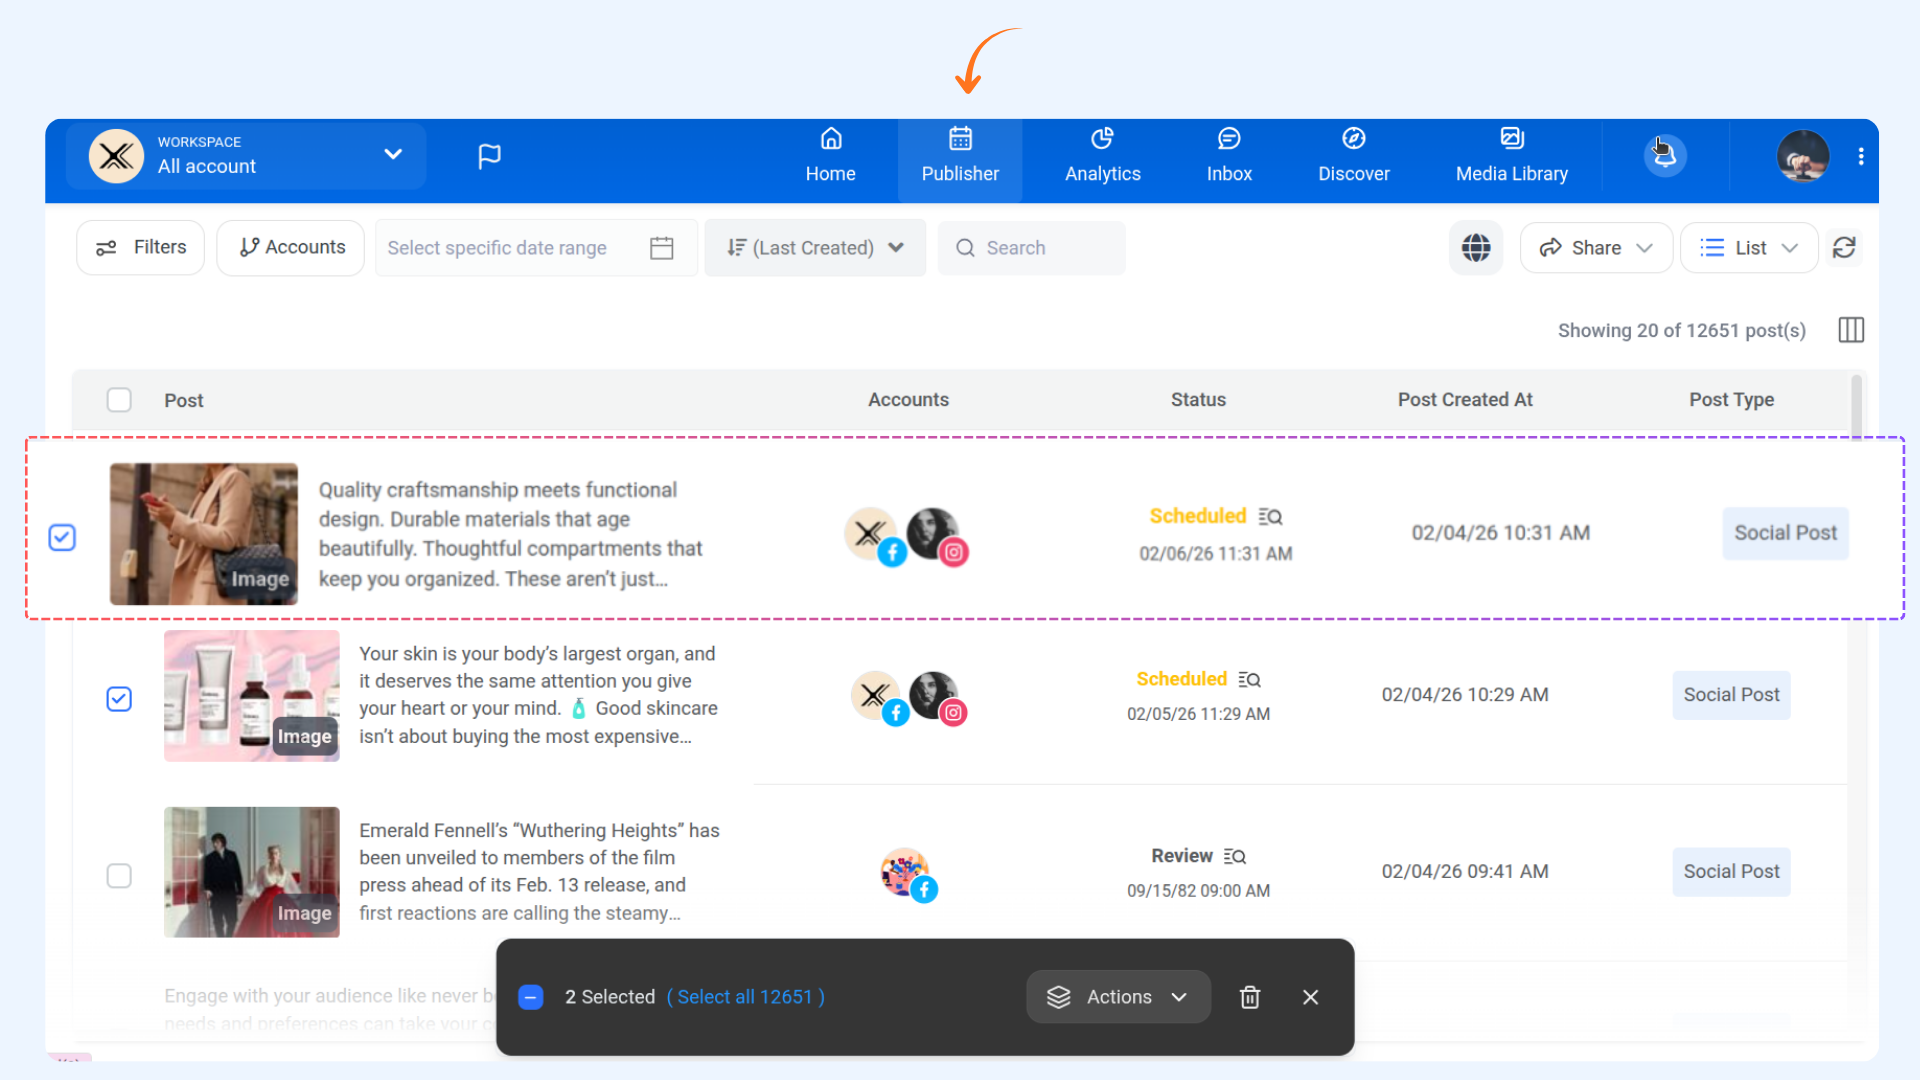1920x1080 pixels.
Task: Click the Post Type column header
Action: click(x=1731, y=400)
